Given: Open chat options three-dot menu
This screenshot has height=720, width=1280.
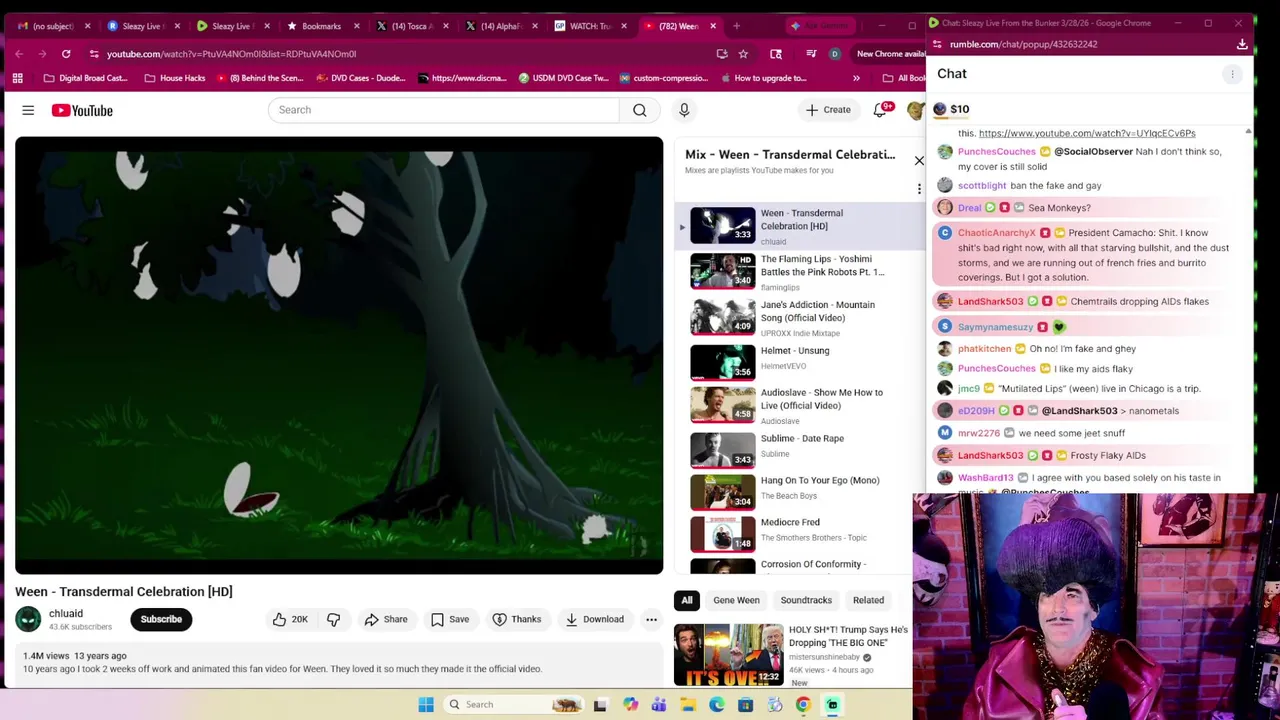Looking at the screenshot, I should pyautogui.click(x=1232, y=74).
